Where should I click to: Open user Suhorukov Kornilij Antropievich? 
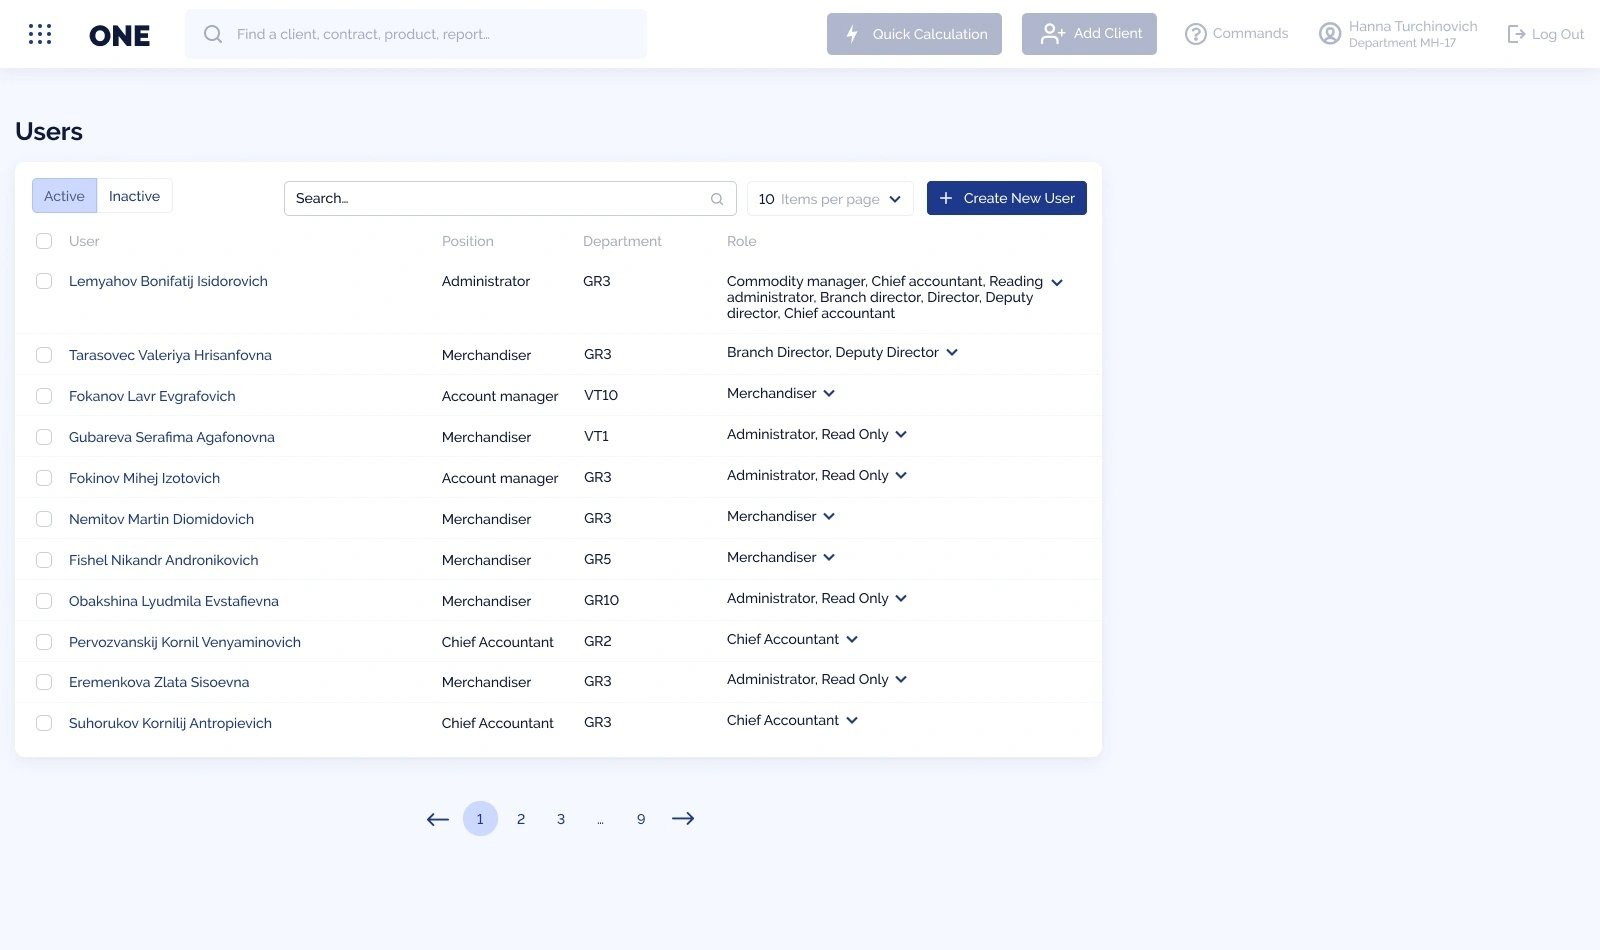[x=170, y=723]
